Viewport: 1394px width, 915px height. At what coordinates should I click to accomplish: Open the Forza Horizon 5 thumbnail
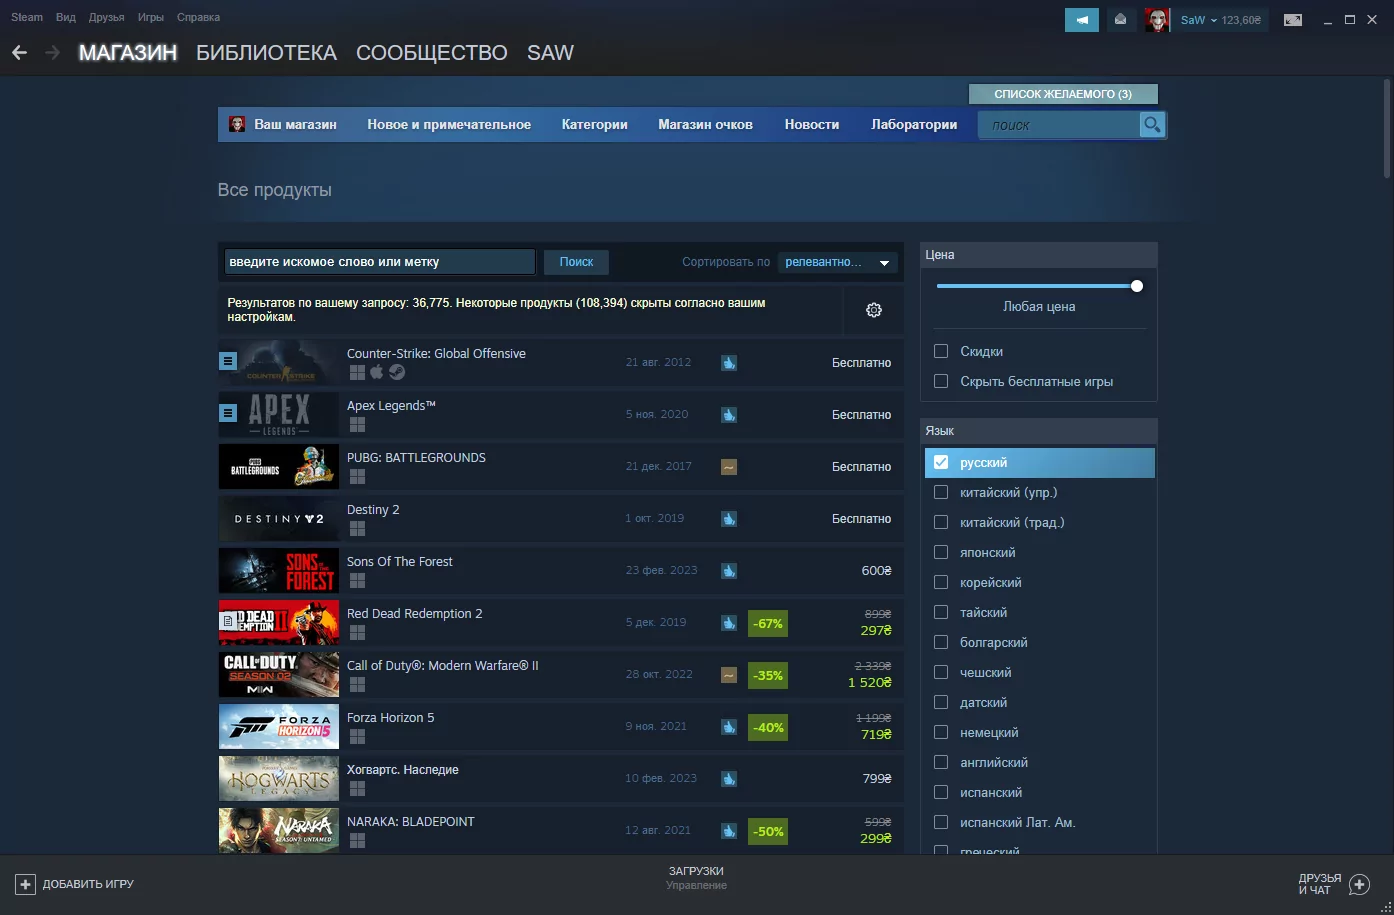coord(279,727)
